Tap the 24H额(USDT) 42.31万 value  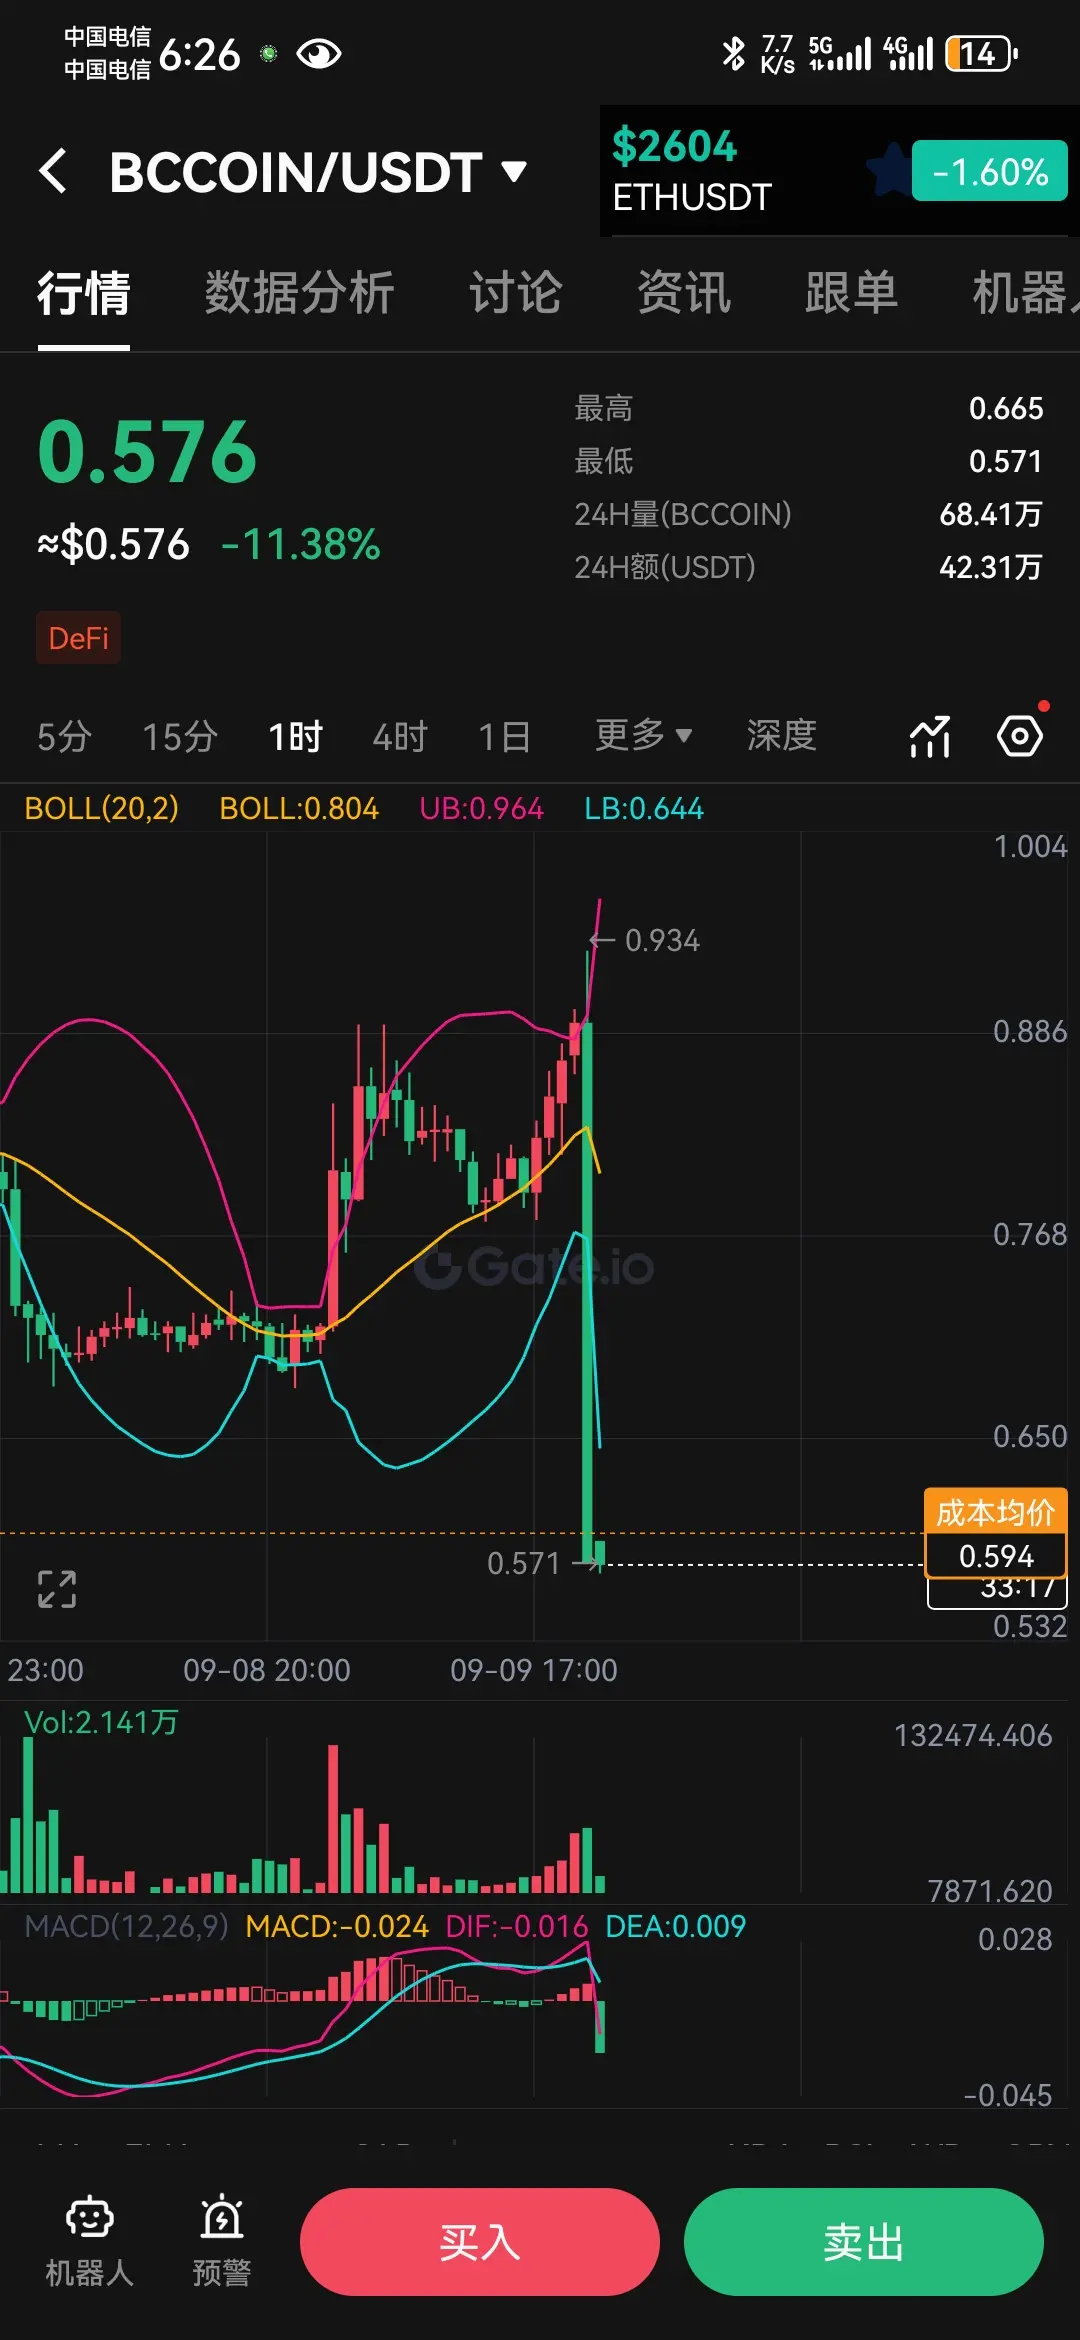click(x=991, y=567)
